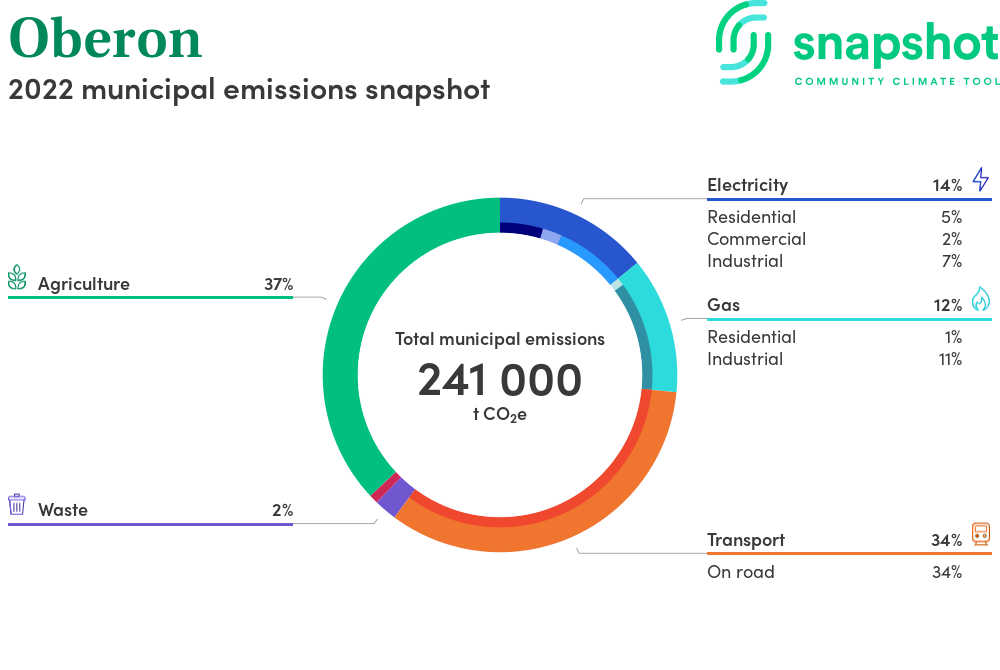The width and height of the screenshot is (1000, 670).
Task: Click the 241 000 total emissions figure
Action: tap(499, 381)
